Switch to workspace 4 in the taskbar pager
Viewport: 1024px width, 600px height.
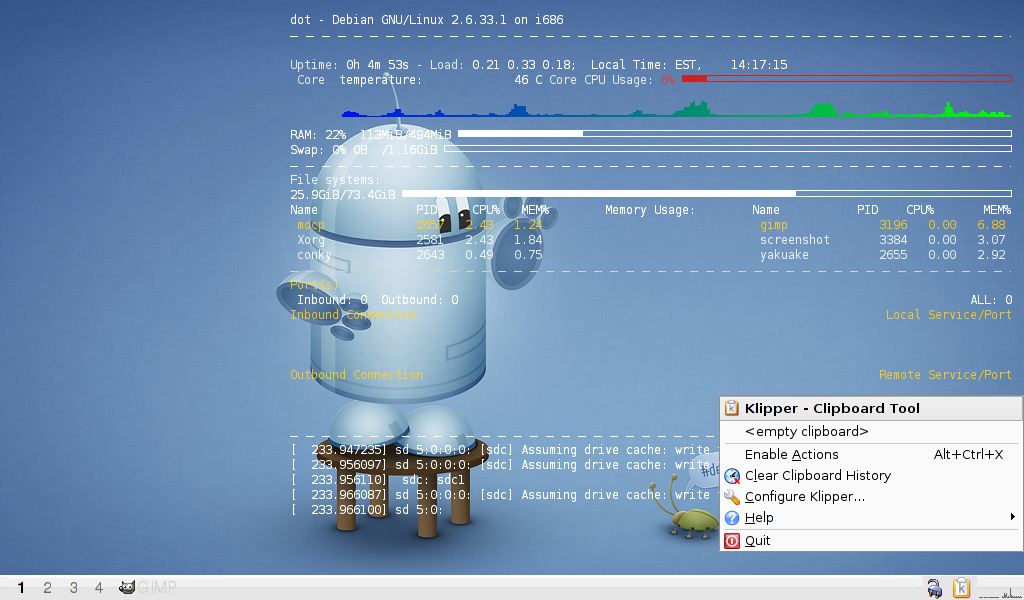coord(99,588)
